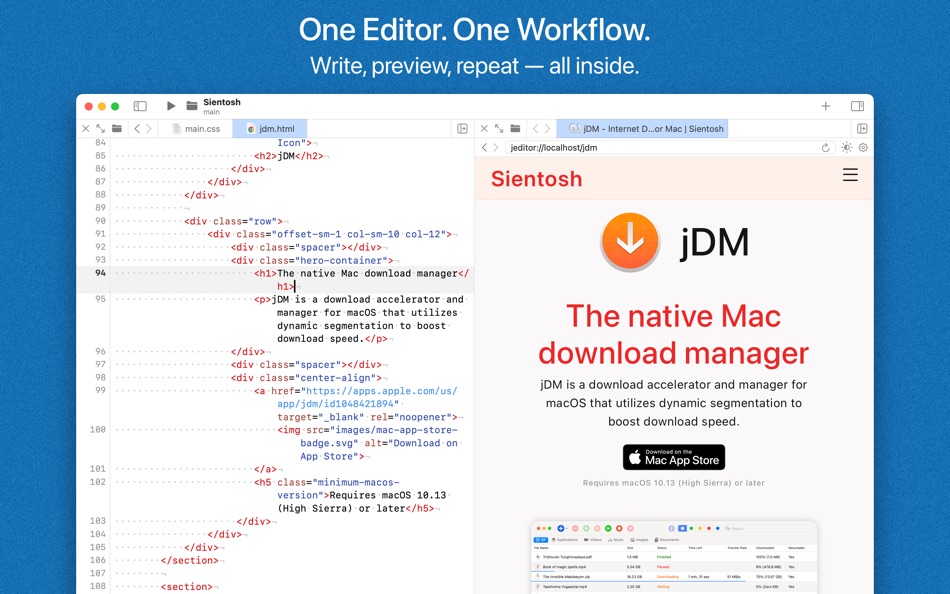
Task: Select line number 102 in the gutter
Action: point(98,482)
